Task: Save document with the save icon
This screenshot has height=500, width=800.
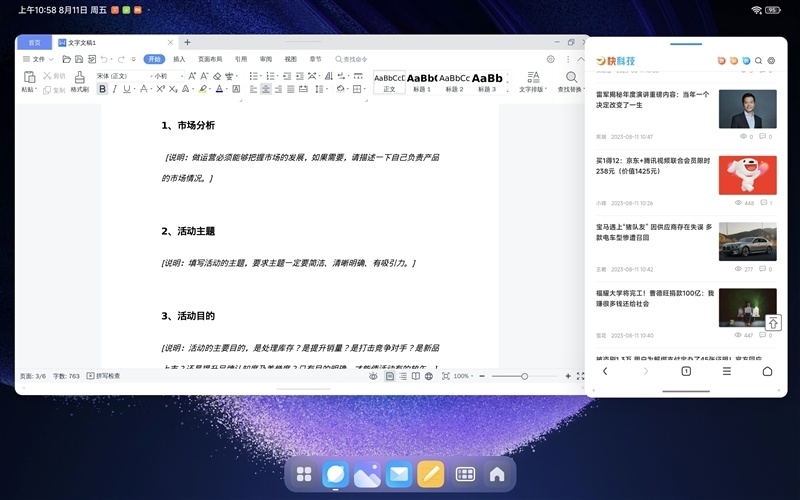Action: 79,59
